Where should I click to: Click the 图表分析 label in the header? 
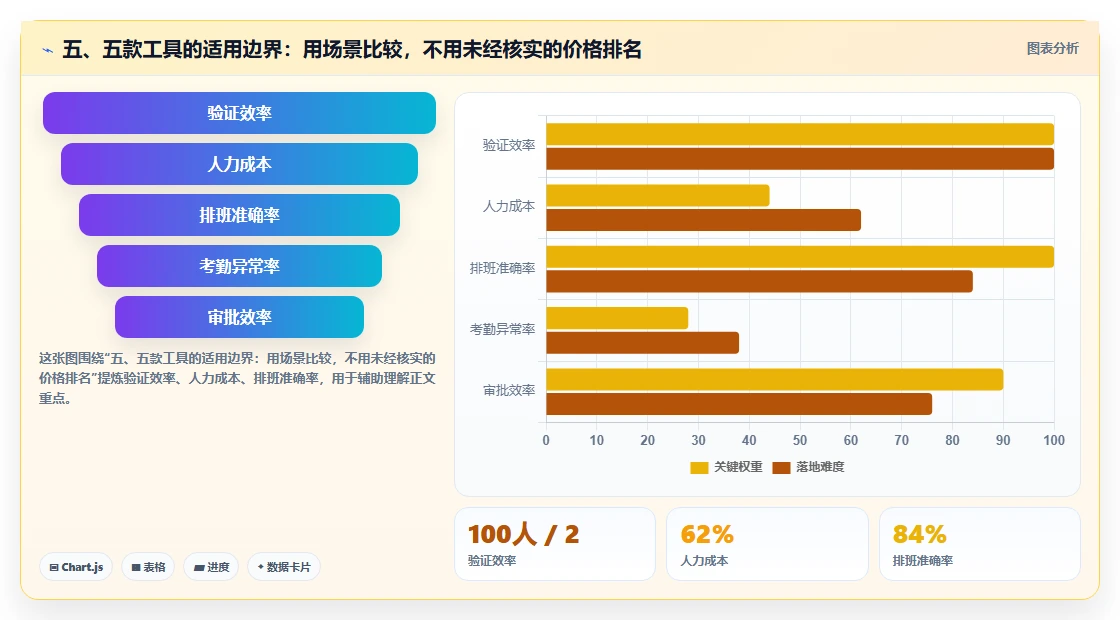1052,49
